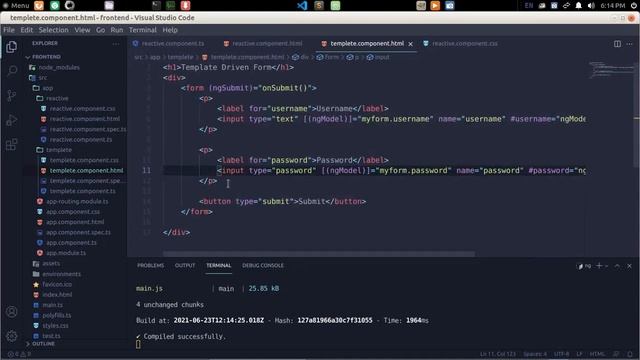Viewport: 640px width, 360px height.
Task: Open the editor More Actions ellipsis
Action: point(629,44)
